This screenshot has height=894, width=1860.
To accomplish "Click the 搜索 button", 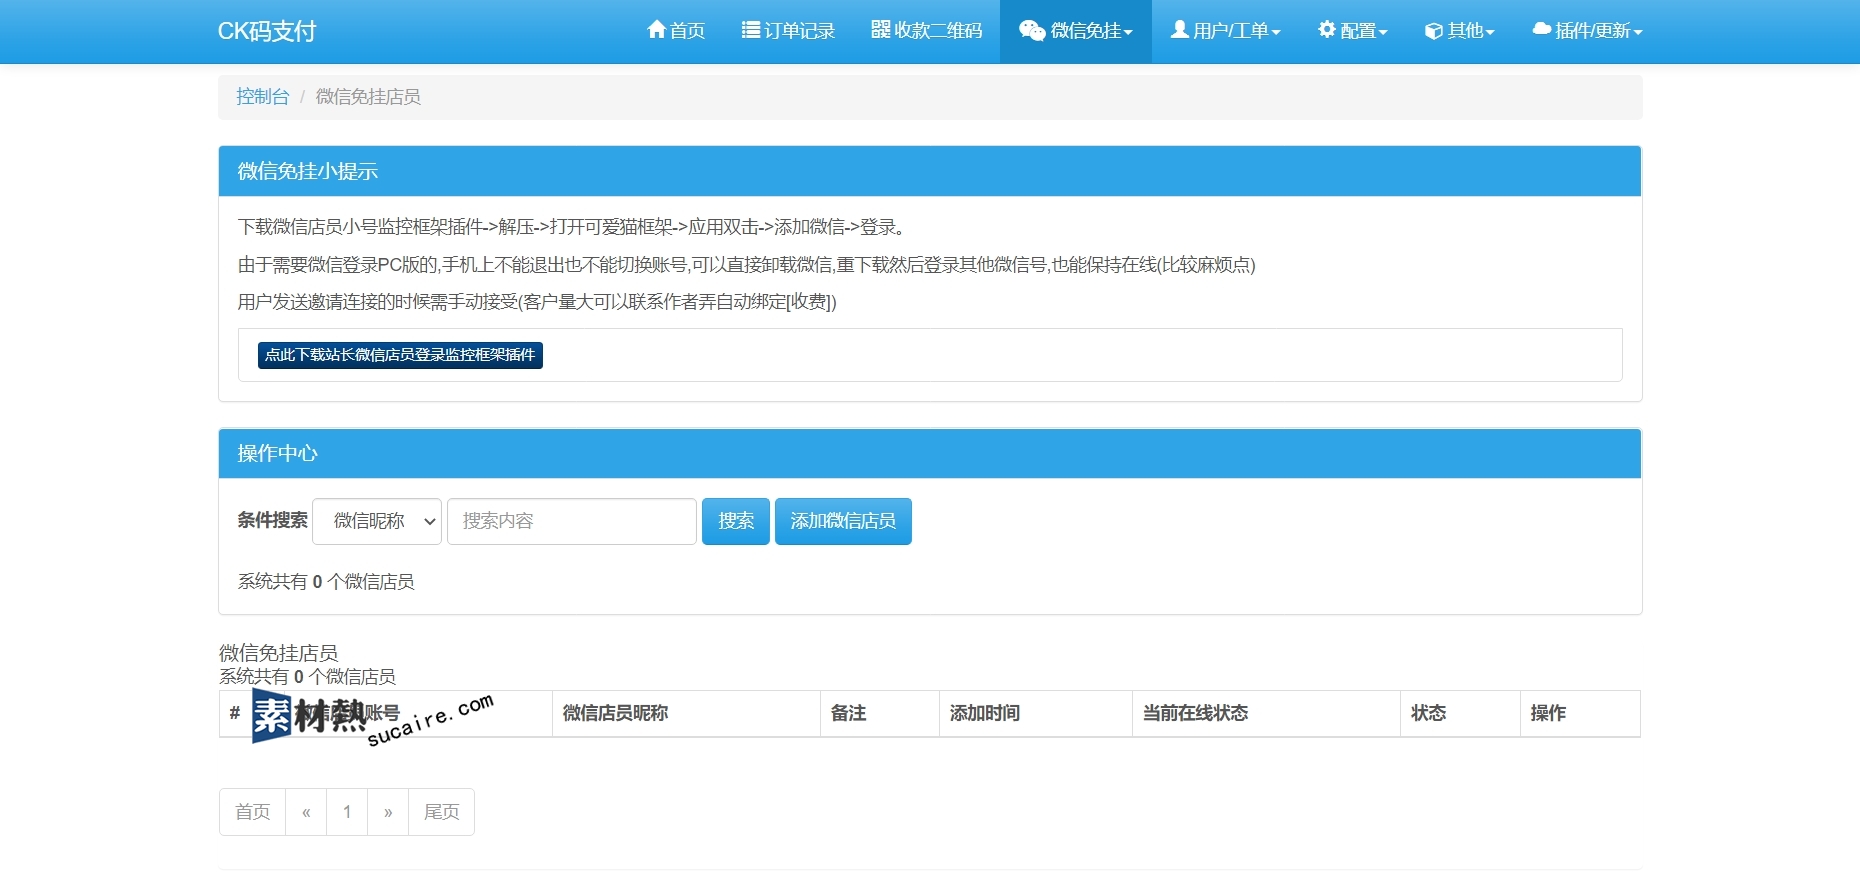I will [x=736, y=521].
